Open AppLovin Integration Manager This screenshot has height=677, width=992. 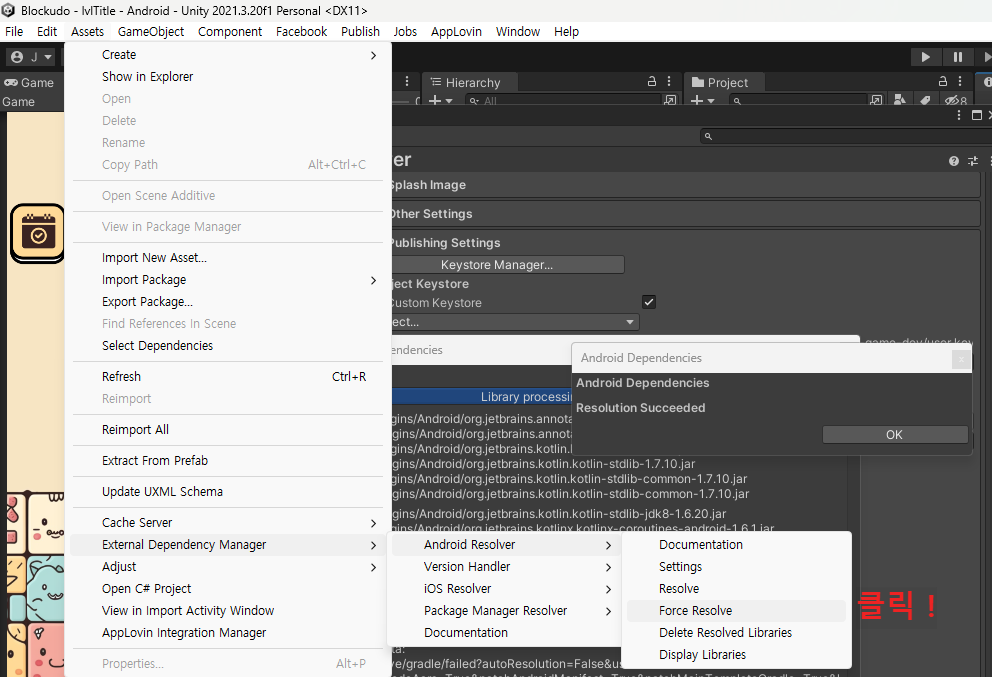point(228,633)
